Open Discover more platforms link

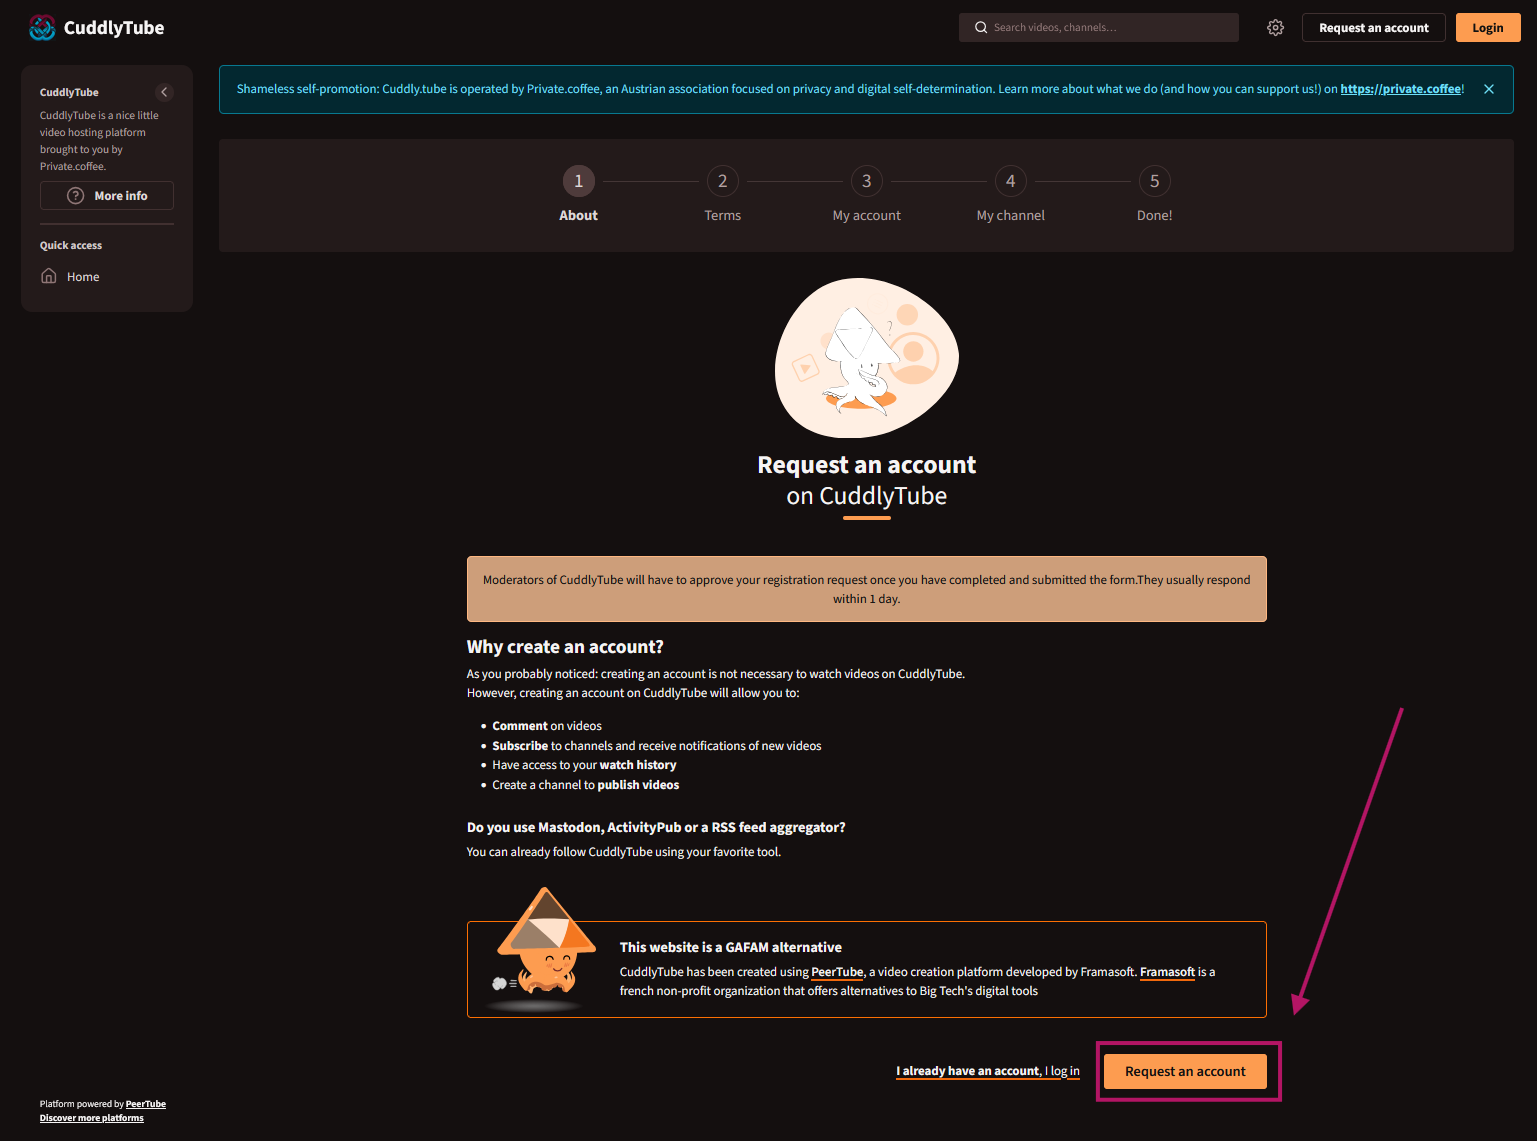click(x=92, y=1118)
